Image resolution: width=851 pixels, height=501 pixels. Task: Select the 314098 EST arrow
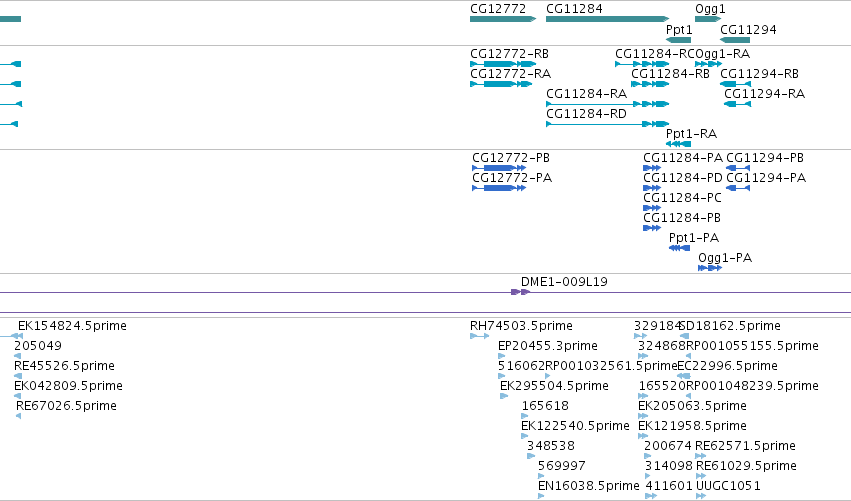[x=648, y=476]
